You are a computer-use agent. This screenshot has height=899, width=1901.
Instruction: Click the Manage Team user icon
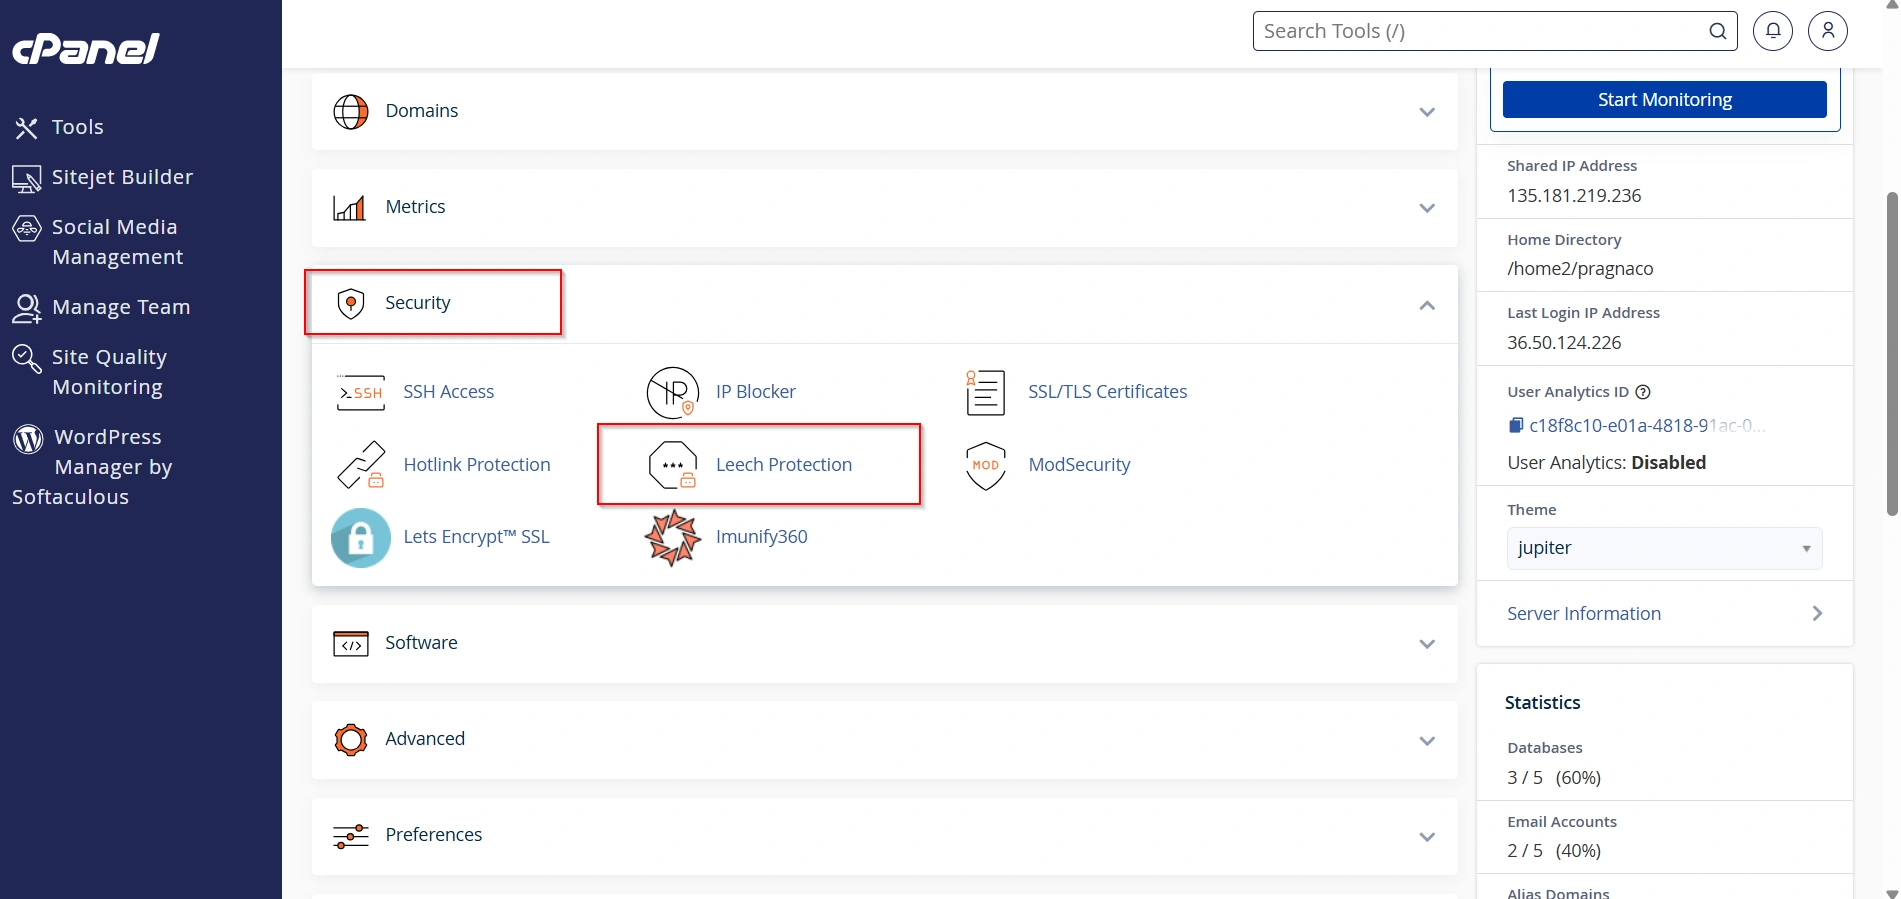point(26,309)
